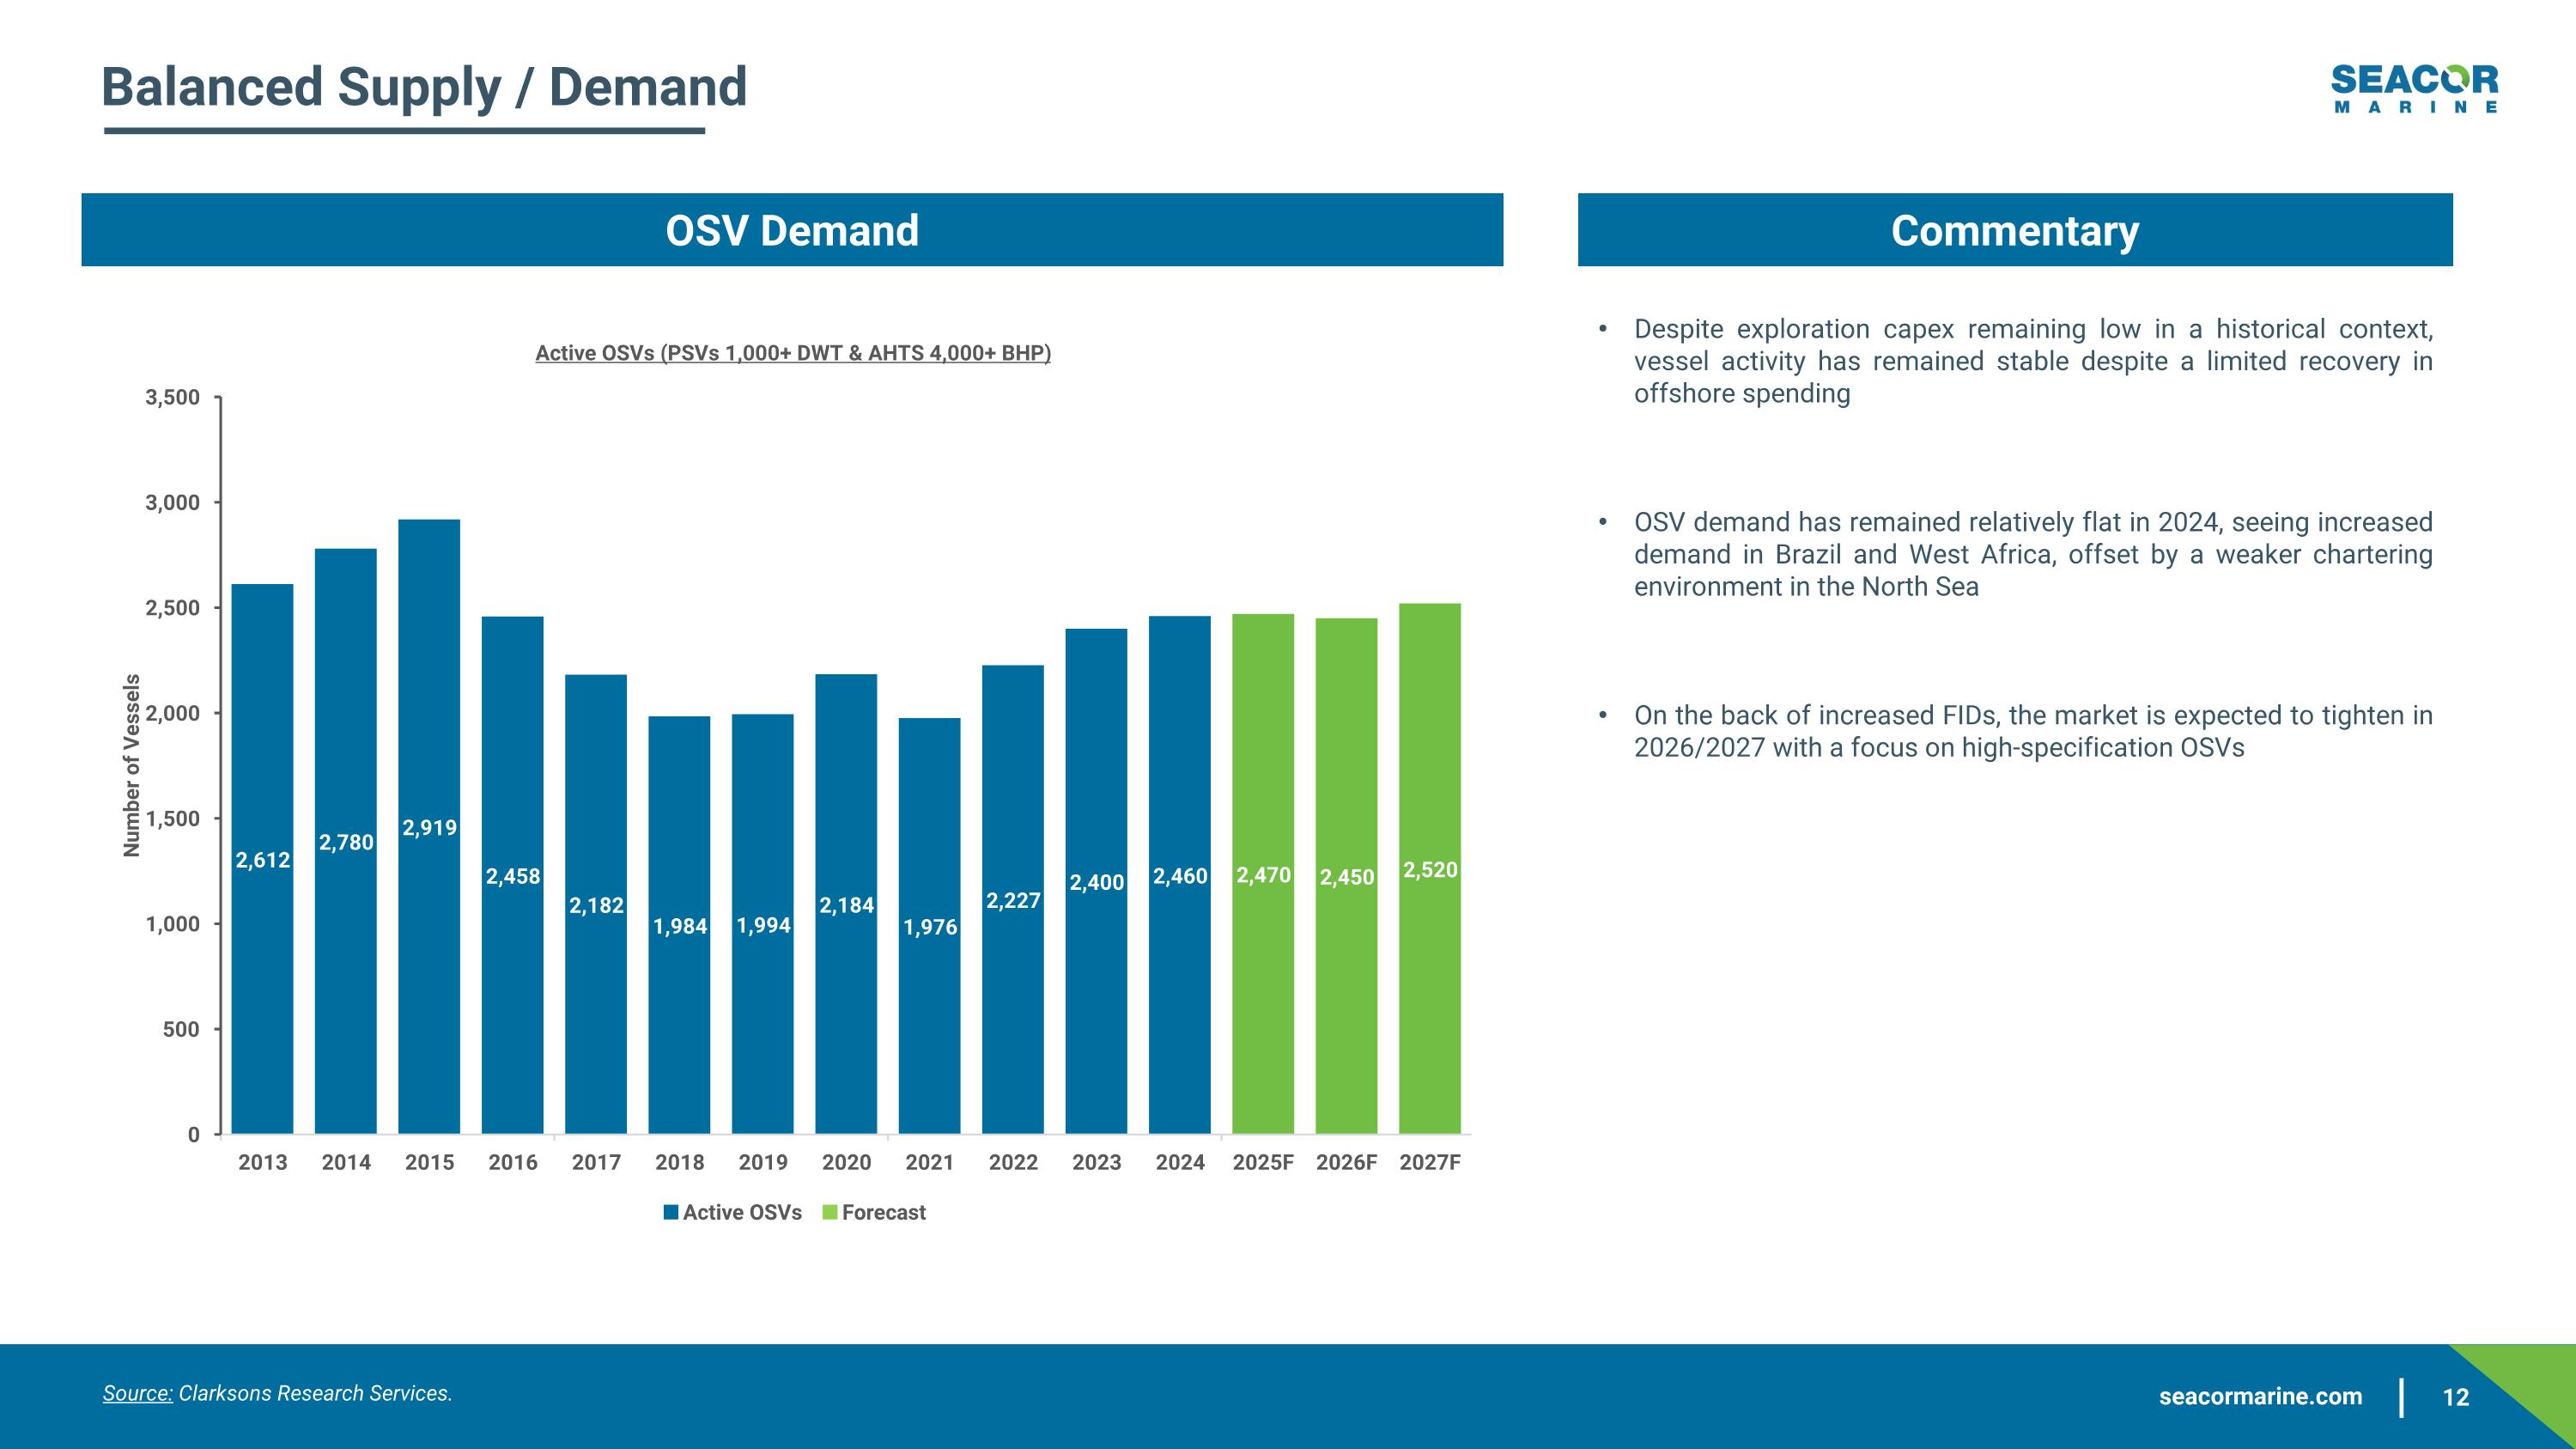Click the 1,000 y-axis label
This screenshot has height=1449, width=2576.
coord(173,924)
